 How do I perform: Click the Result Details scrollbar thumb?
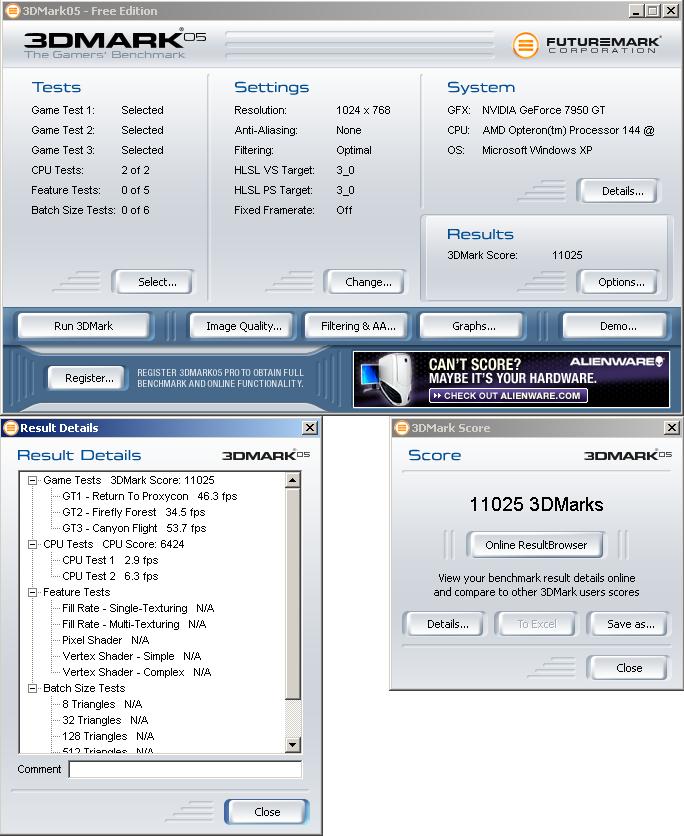(x=293, y=593)
